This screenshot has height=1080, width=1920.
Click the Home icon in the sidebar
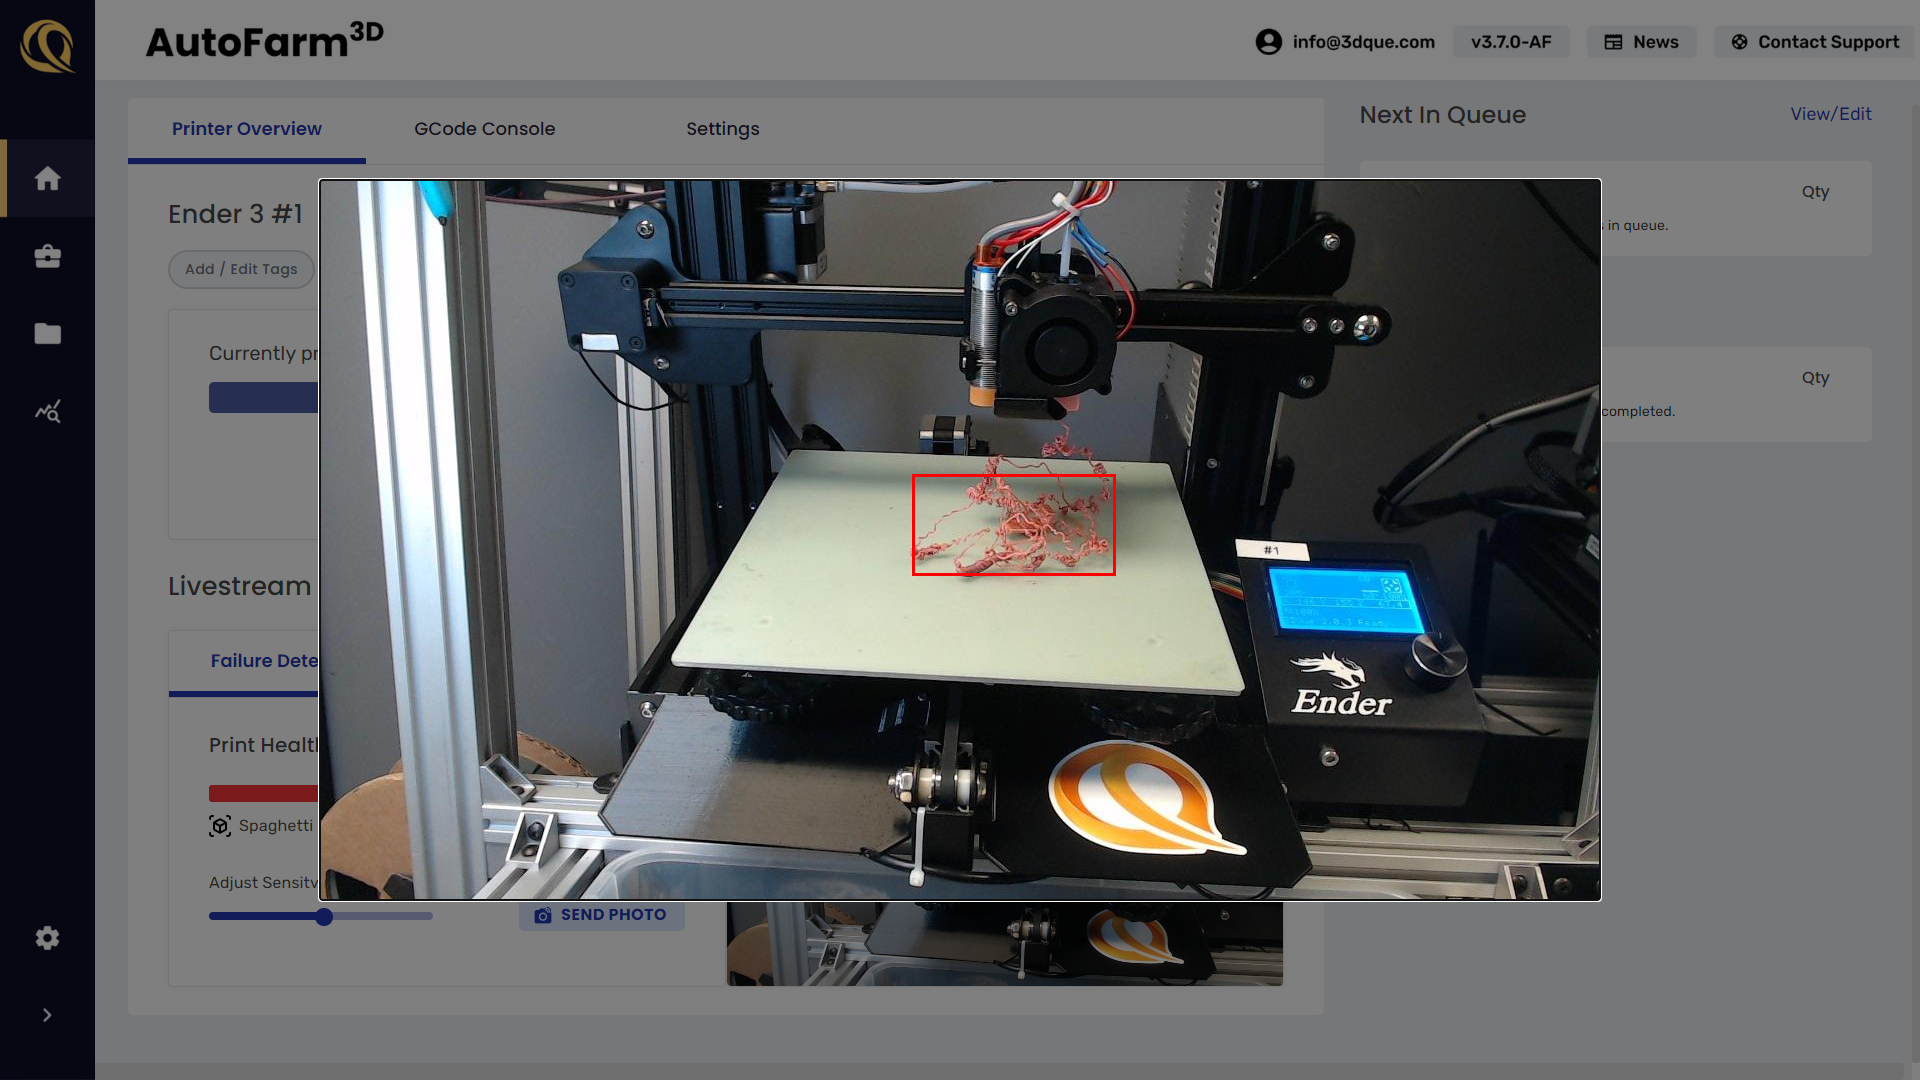pos(47,178)
